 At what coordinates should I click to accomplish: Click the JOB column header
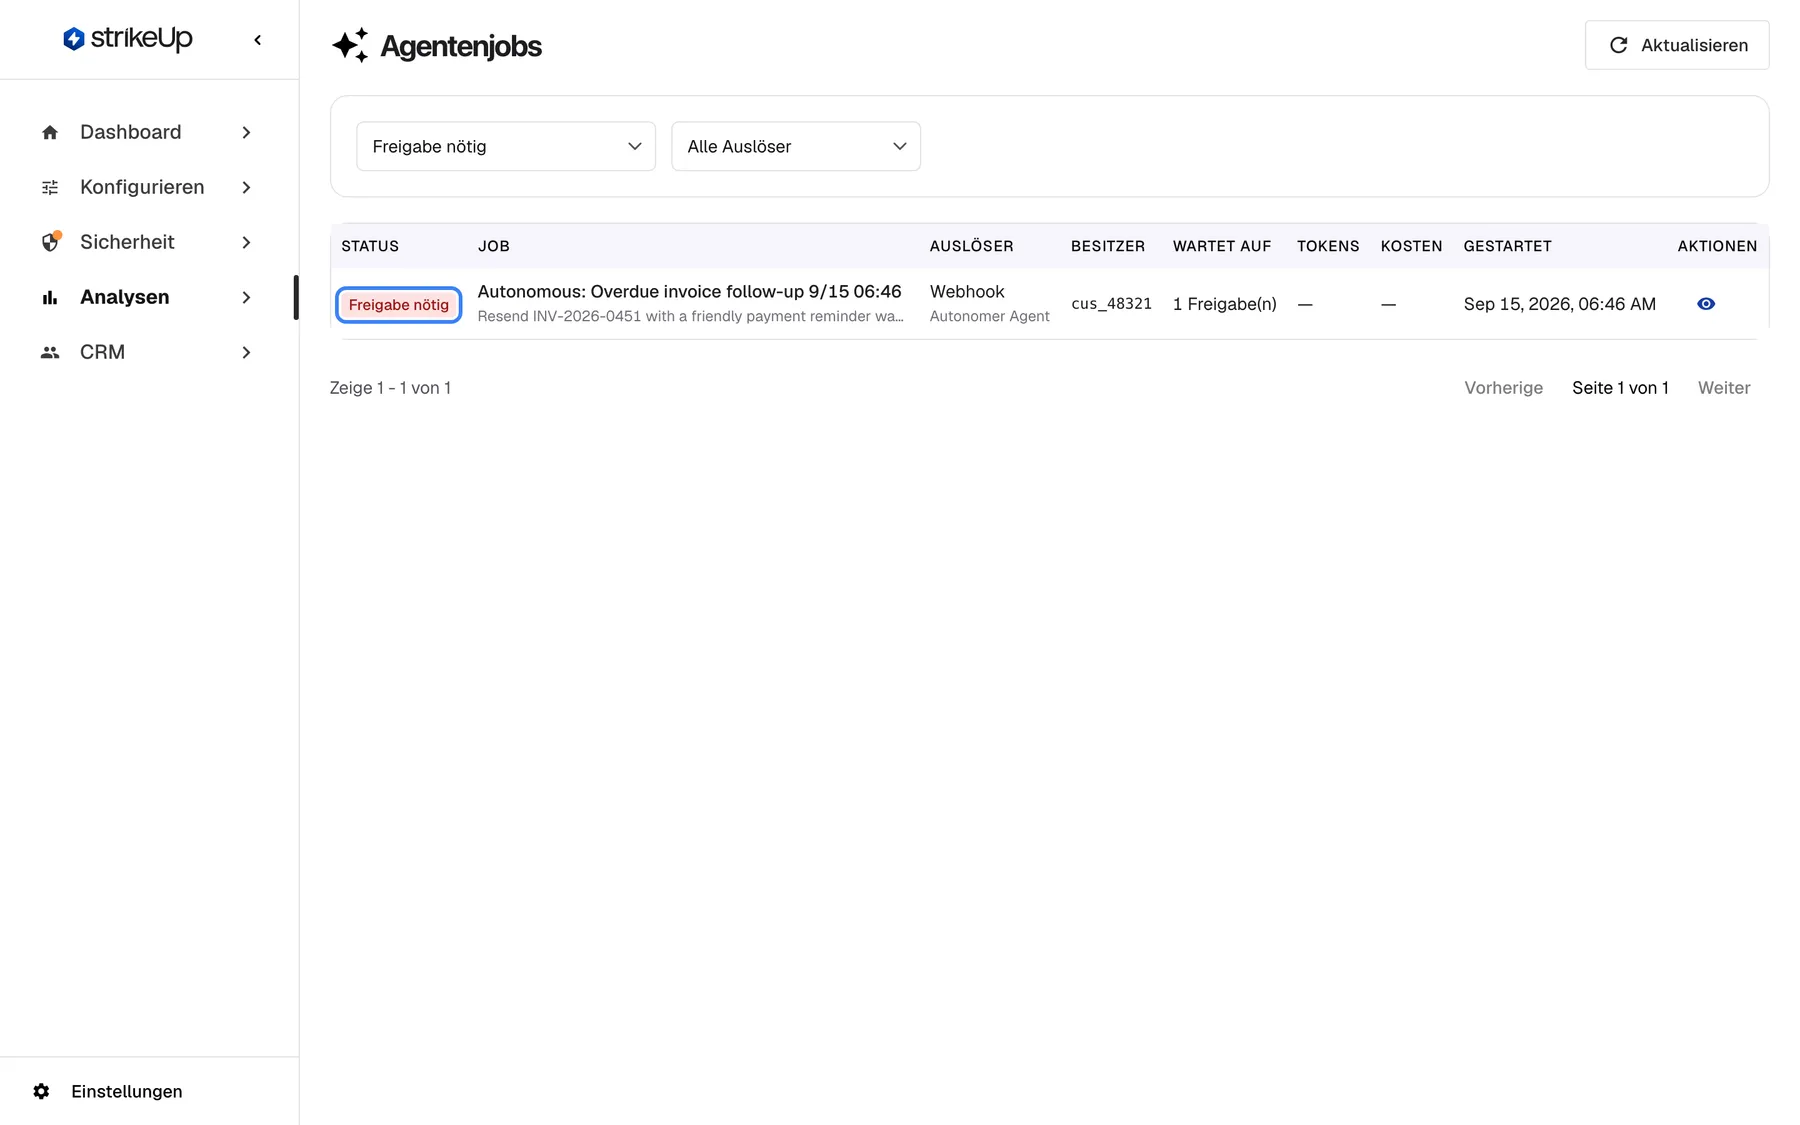[494, 246]
